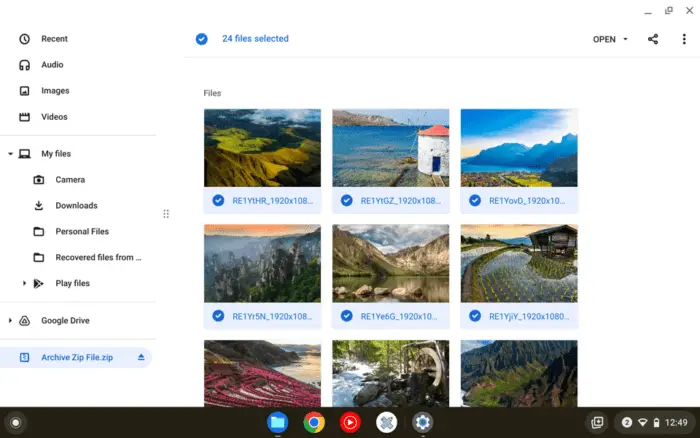This screenshot has height=438, width=700.
Task: Click the windmill by sea thumbnail
Action: tap(391, 148)
